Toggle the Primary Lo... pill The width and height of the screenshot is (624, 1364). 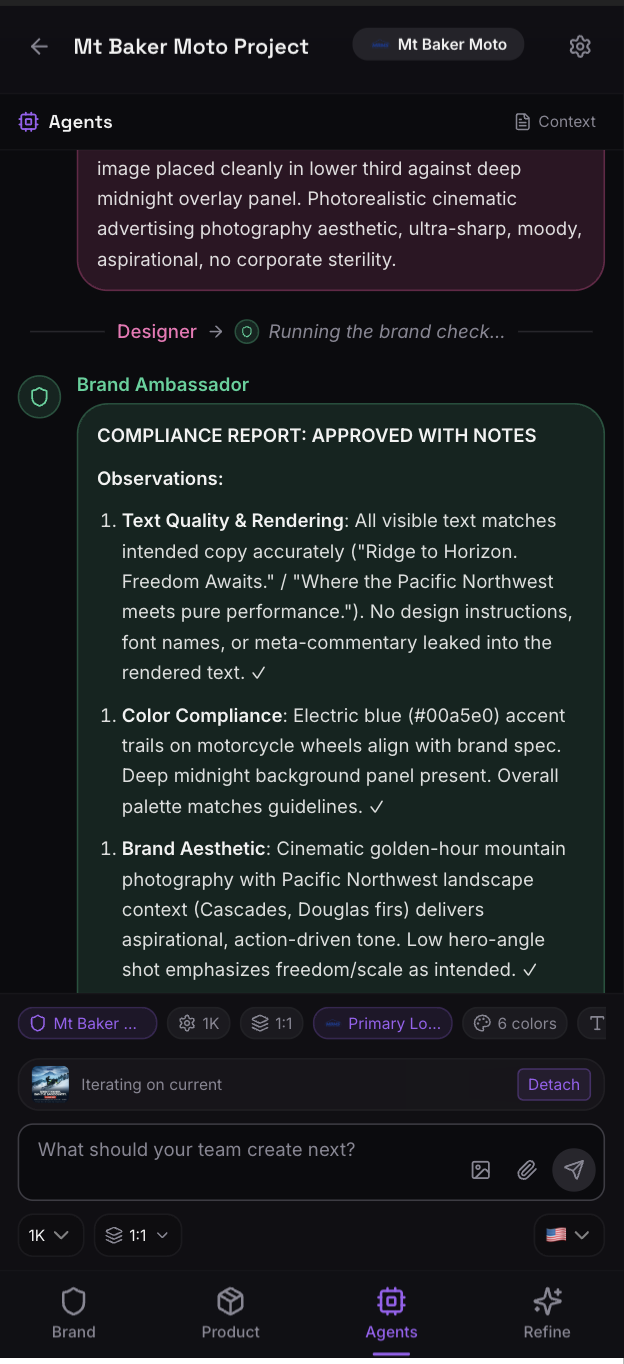(x=382, y=1022)
